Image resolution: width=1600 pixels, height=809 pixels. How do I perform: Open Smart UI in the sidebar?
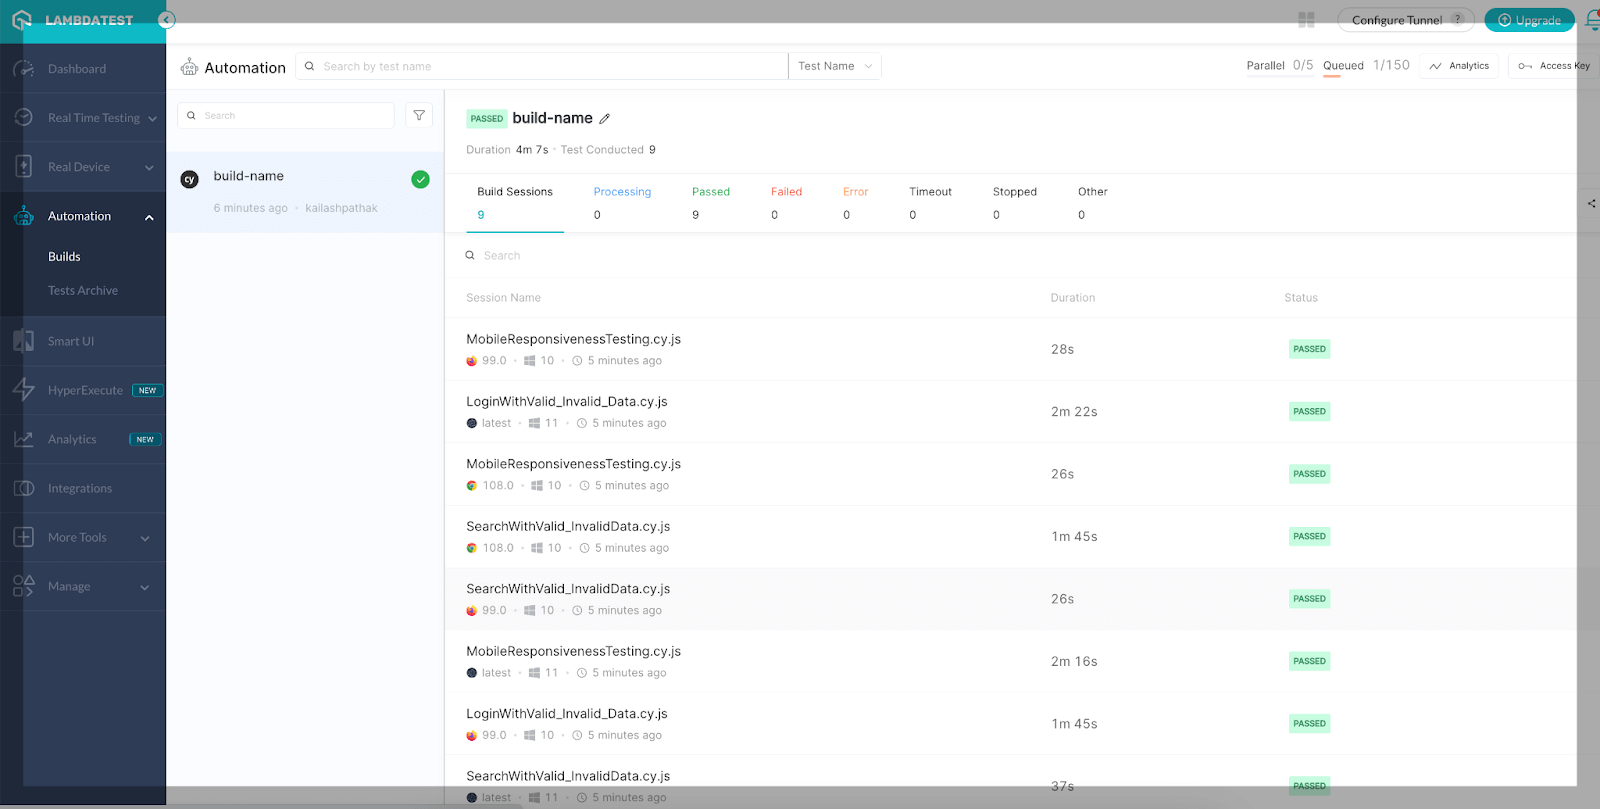coord(70,341)
